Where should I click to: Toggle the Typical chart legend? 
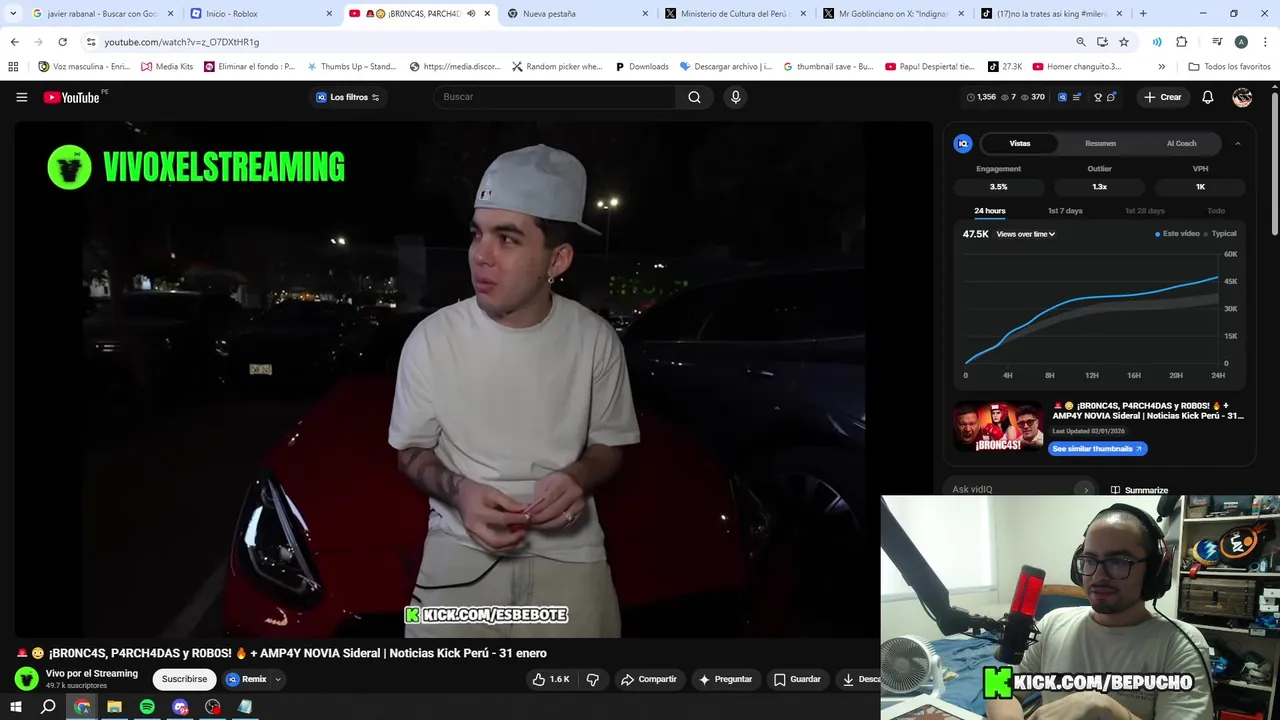pos(1221,234)
